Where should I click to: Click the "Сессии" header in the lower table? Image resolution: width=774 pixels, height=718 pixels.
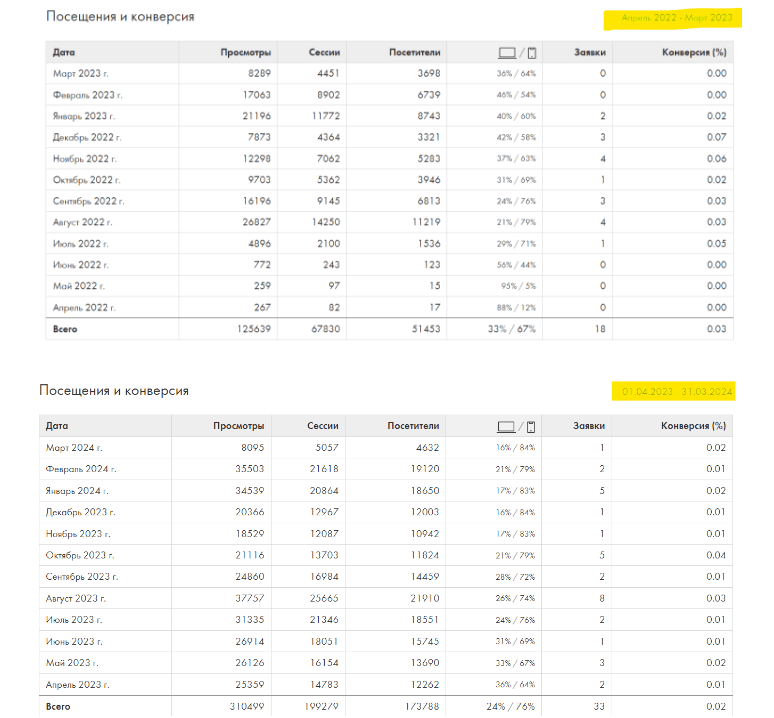(324, 426)
